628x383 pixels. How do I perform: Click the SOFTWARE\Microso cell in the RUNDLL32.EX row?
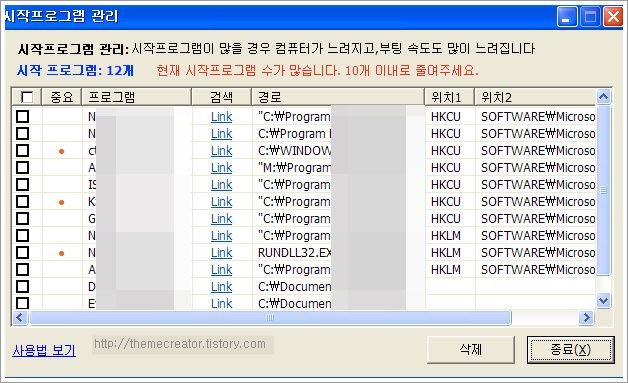[538, 253]
